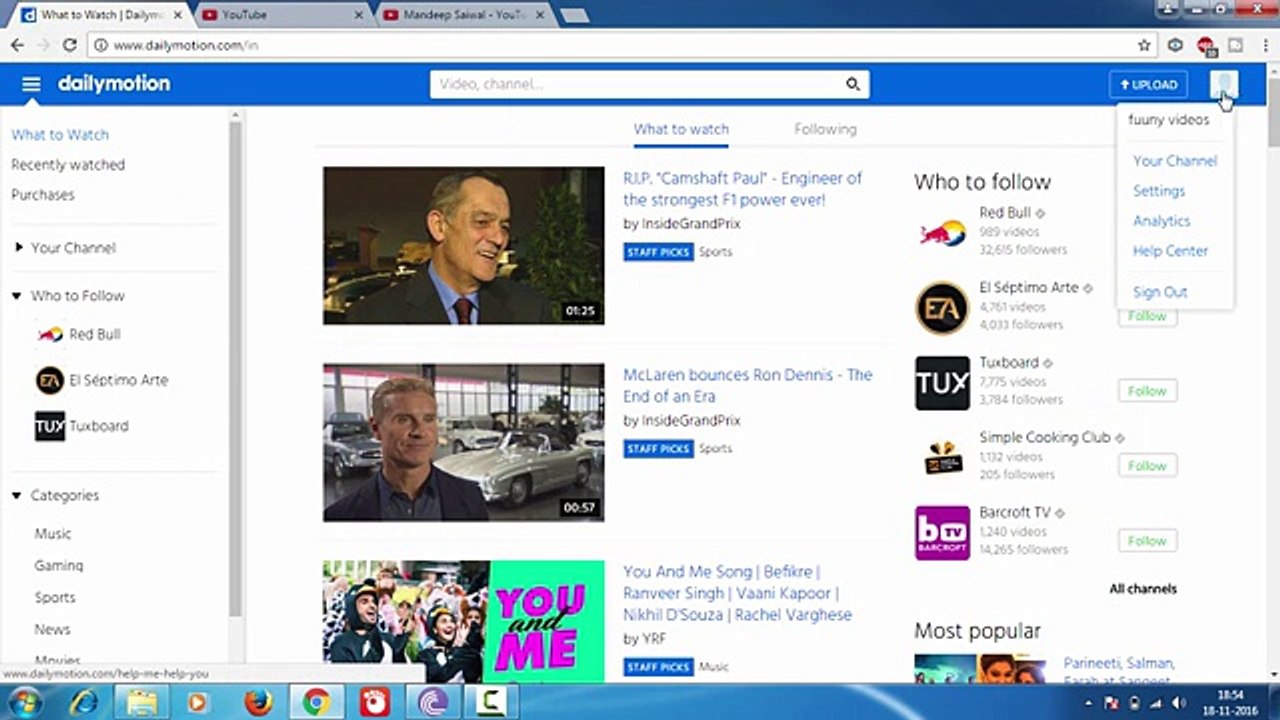
Task: Open Help Center from user dropdown
Action: (x=1171, y=251)
